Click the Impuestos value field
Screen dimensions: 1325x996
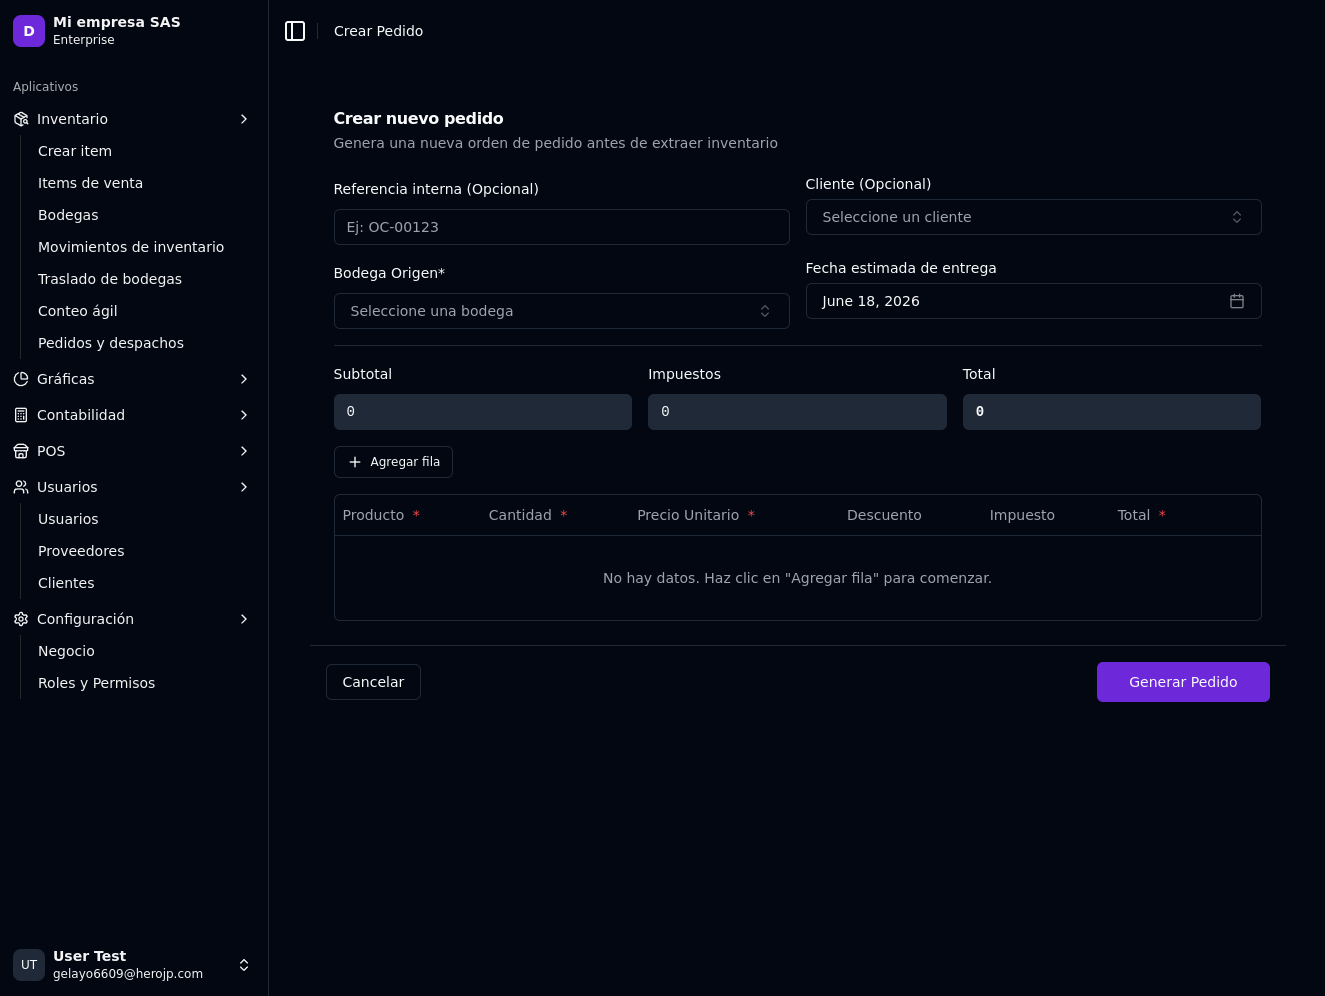797,412
